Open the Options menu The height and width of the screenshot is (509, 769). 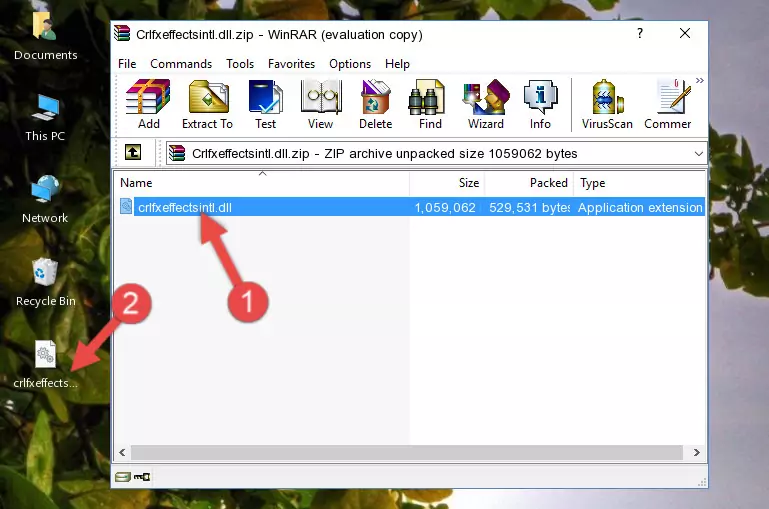coord(350,64)
